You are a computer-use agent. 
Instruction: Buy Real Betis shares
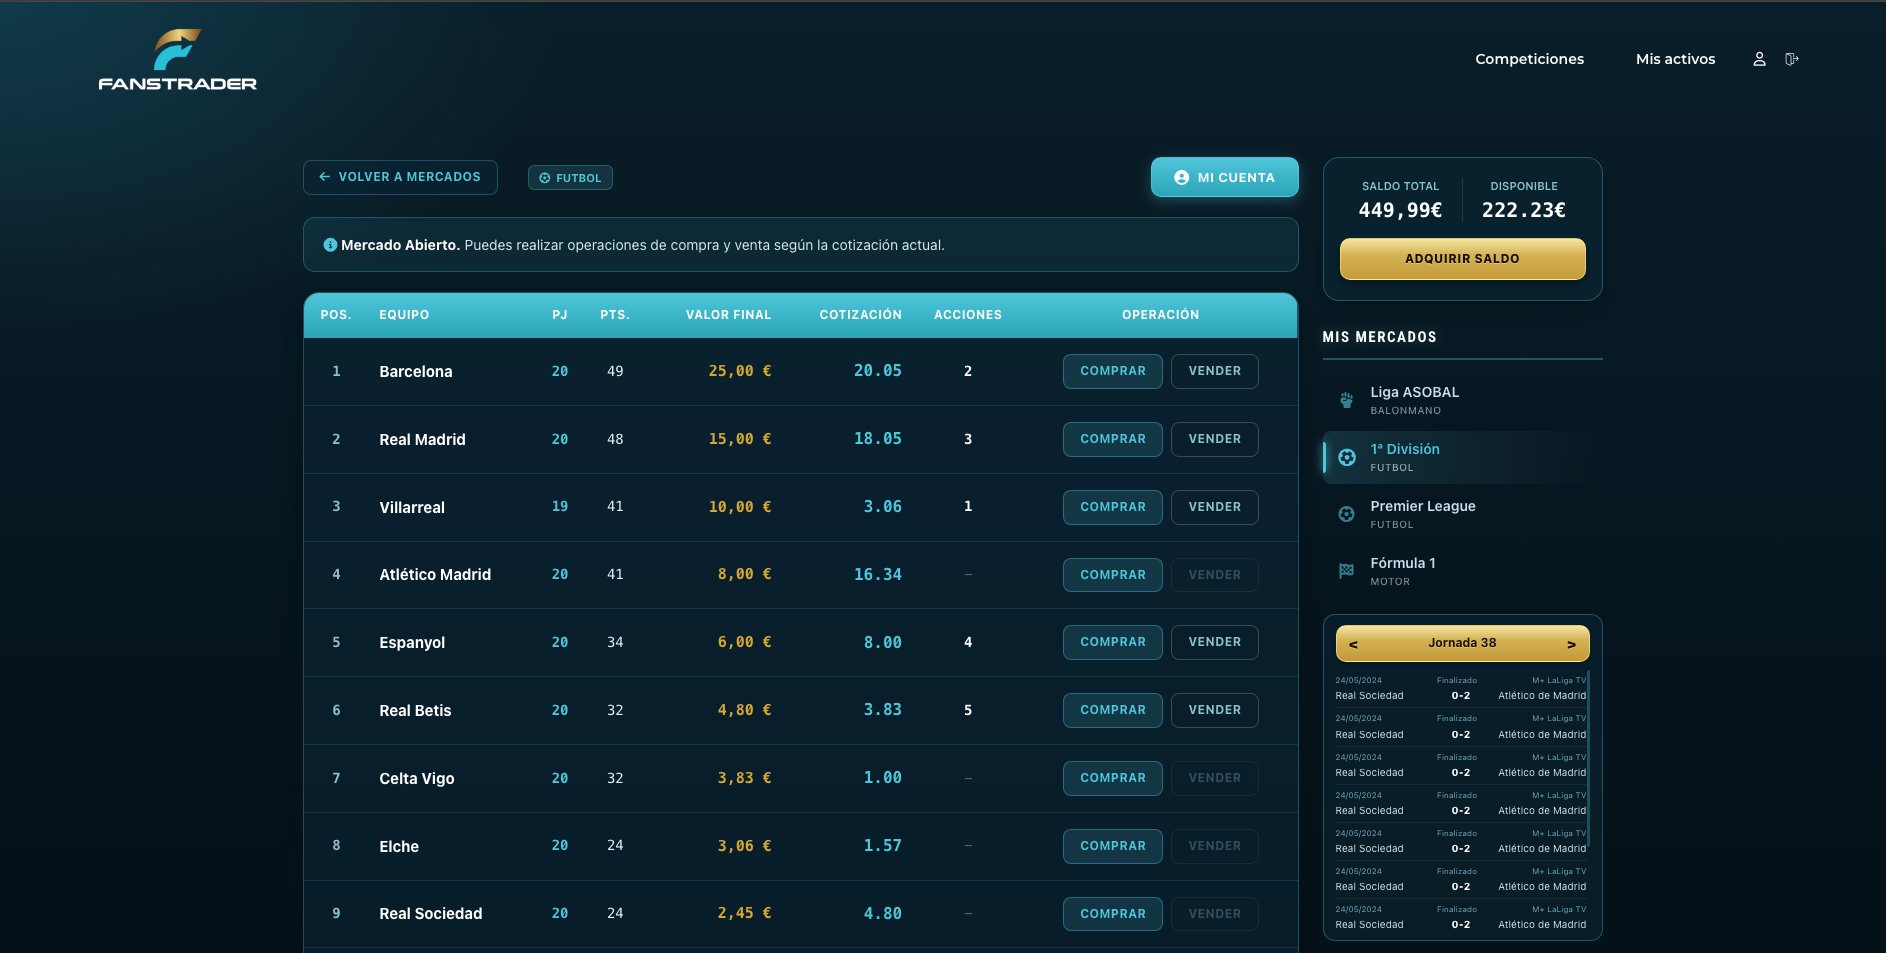point(1112,710)
